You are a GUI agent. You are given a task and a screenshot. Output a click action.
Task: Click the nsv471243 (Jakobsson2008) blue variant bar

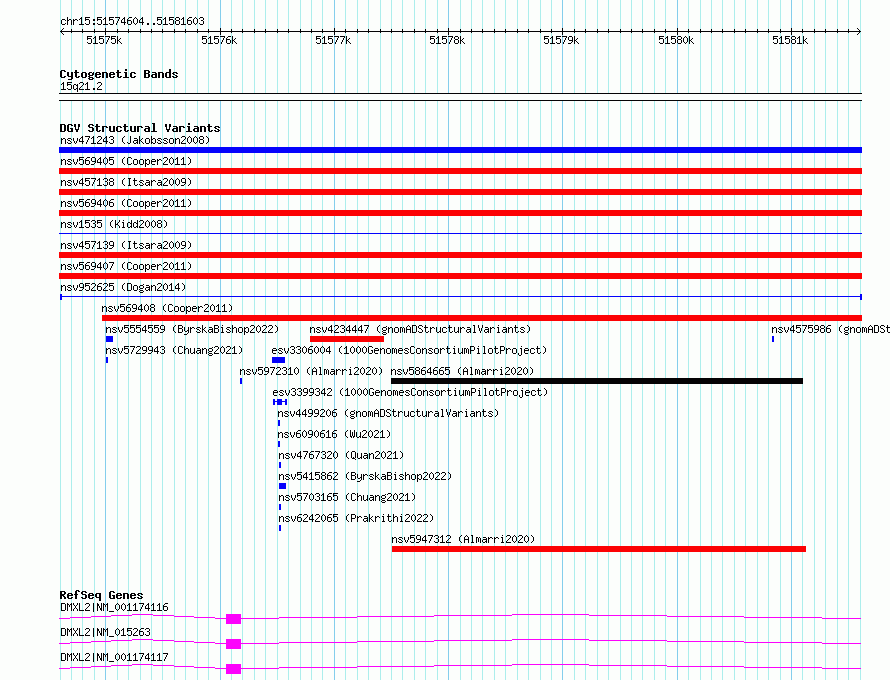point(460,150)
